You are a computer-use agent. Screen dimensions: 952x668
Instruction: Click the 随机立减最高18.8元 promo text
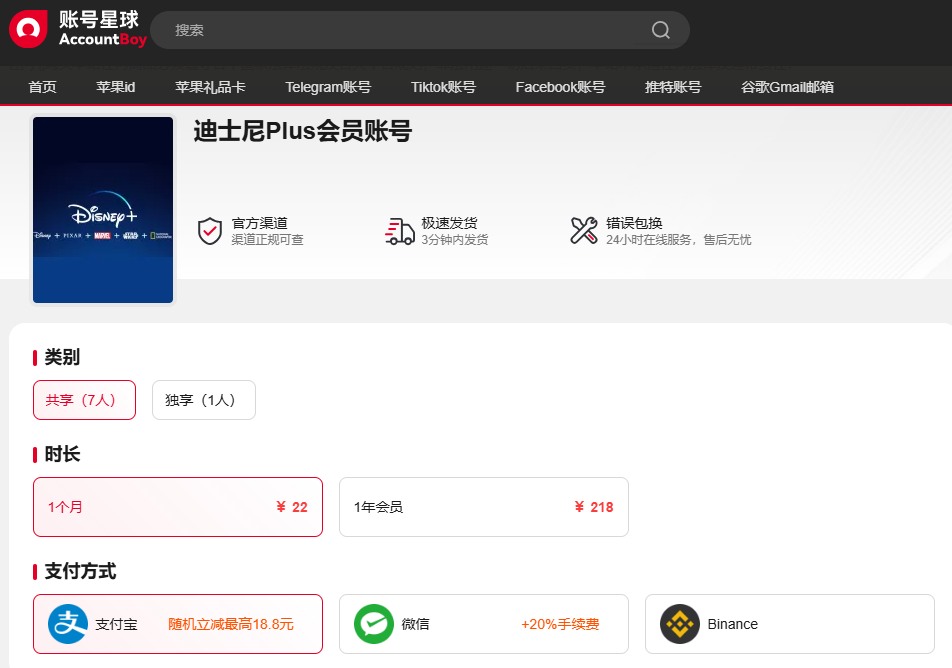pos(231,624)
